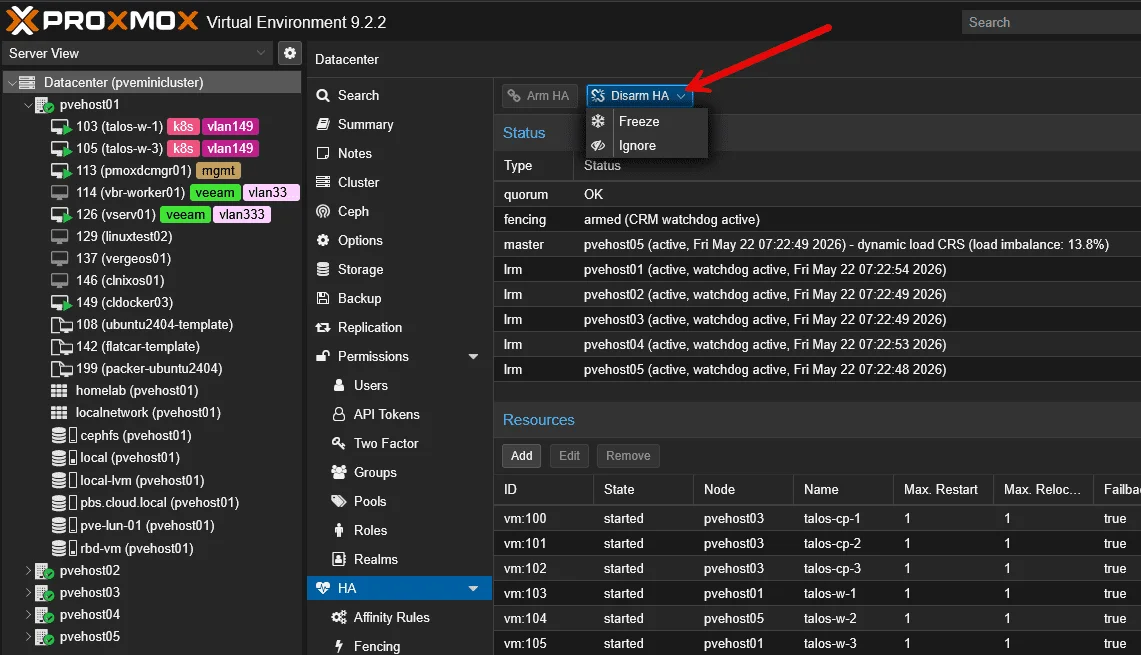Image resolution: width=1141 pixels, height=655 pixels.
Task: Collapse the Permissions submenu arrow
Action: [x=474, y=357]
